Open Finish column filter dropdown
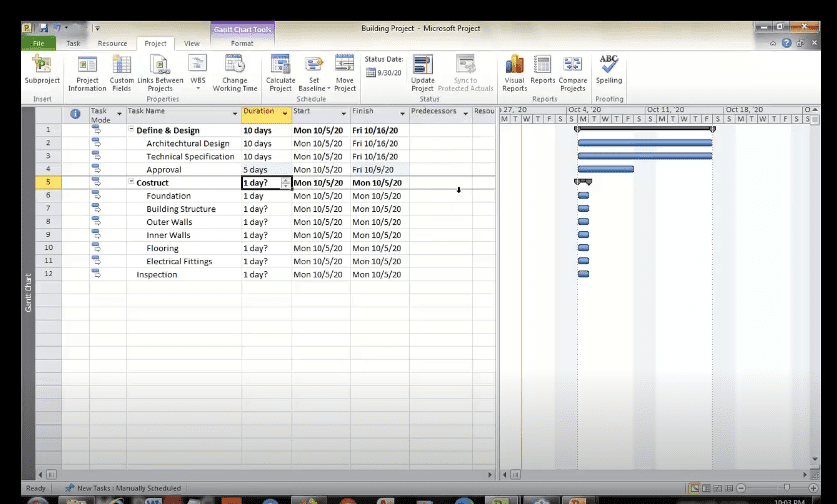This screenshot has height=504, width=837. tap(402, 114)
